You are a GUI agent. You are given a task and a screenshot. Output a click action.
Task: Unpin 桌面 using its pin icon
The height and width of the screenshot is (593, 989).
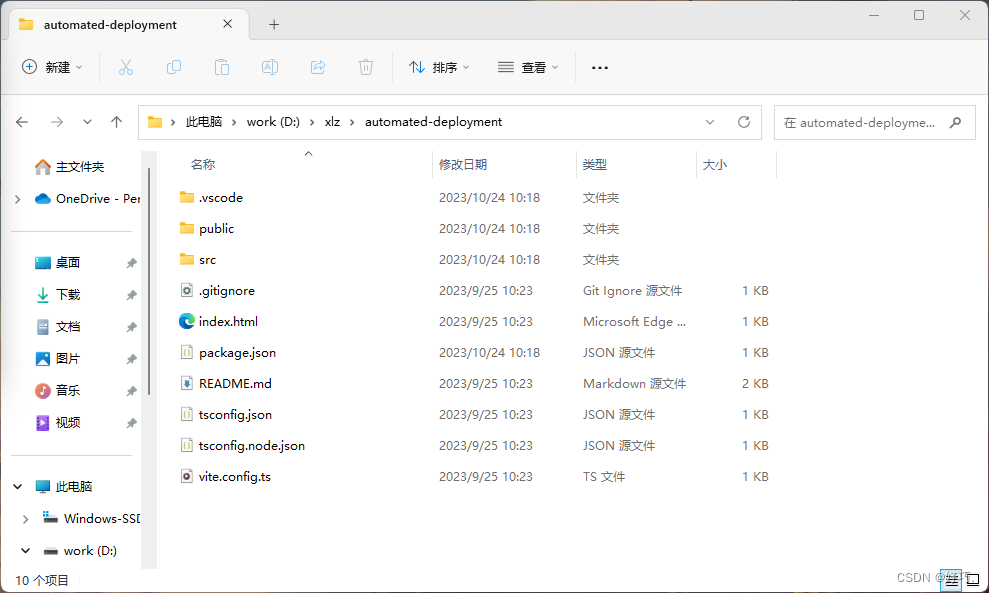(131, 262)
